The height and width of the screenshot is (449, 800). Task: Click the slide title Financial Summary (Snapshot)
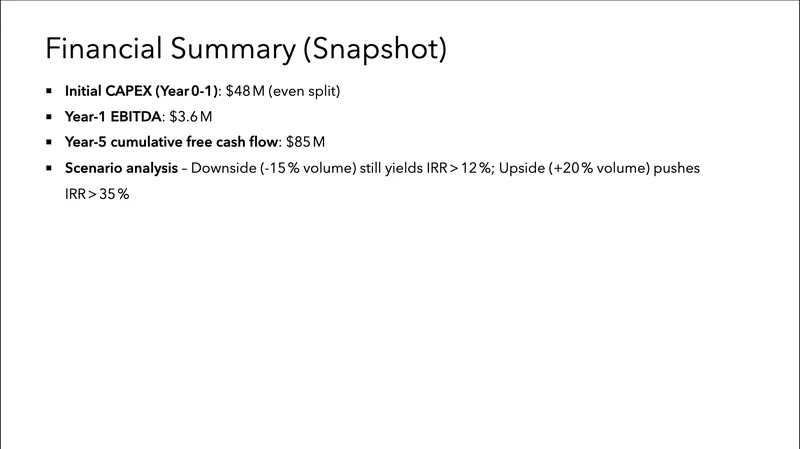point(245,48)
